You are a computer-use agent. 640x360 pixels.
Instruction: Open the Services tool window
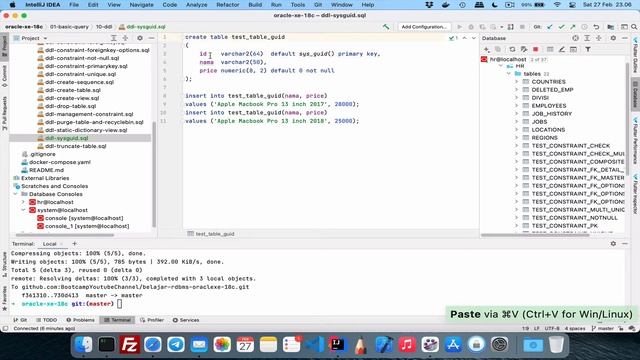pyautogui.click(x=186, y=320)
